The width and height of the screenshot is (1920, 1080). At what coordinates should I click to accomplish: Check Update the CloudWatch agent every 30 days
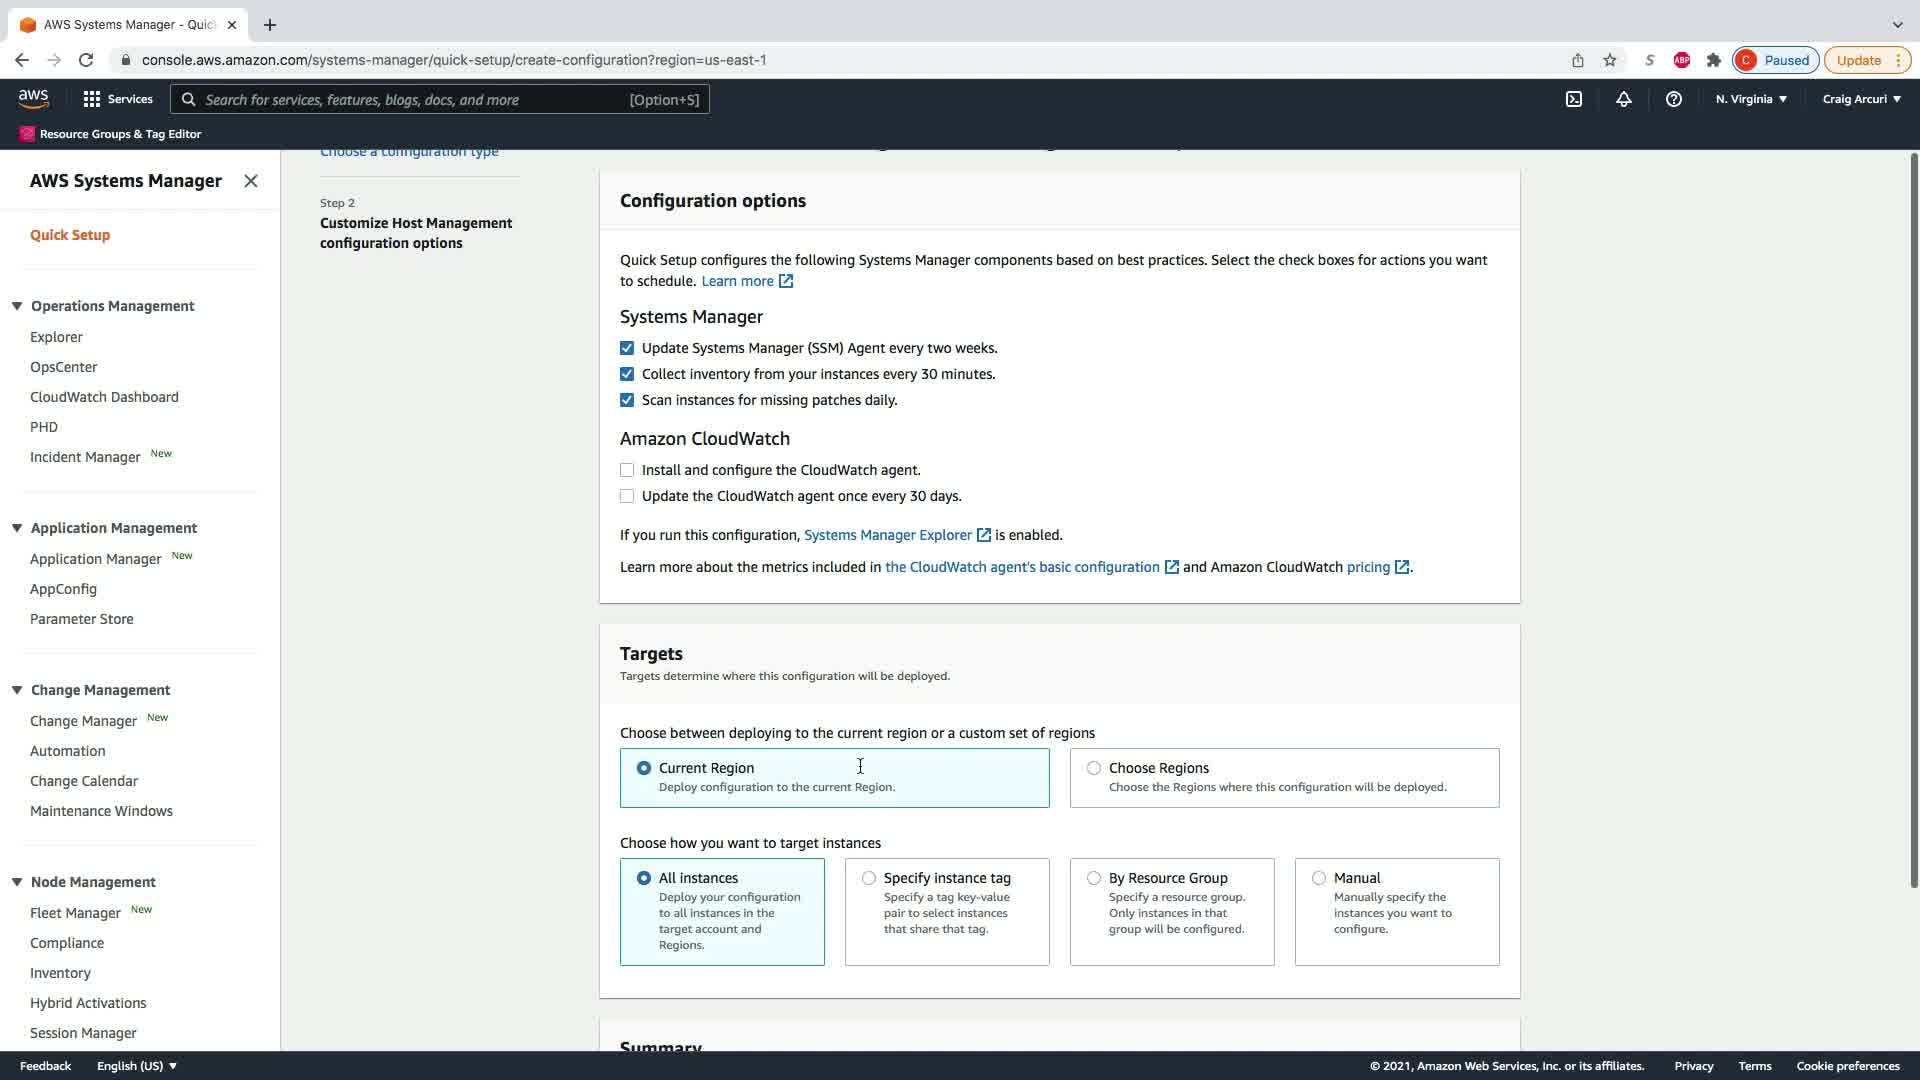coord(627,496)
